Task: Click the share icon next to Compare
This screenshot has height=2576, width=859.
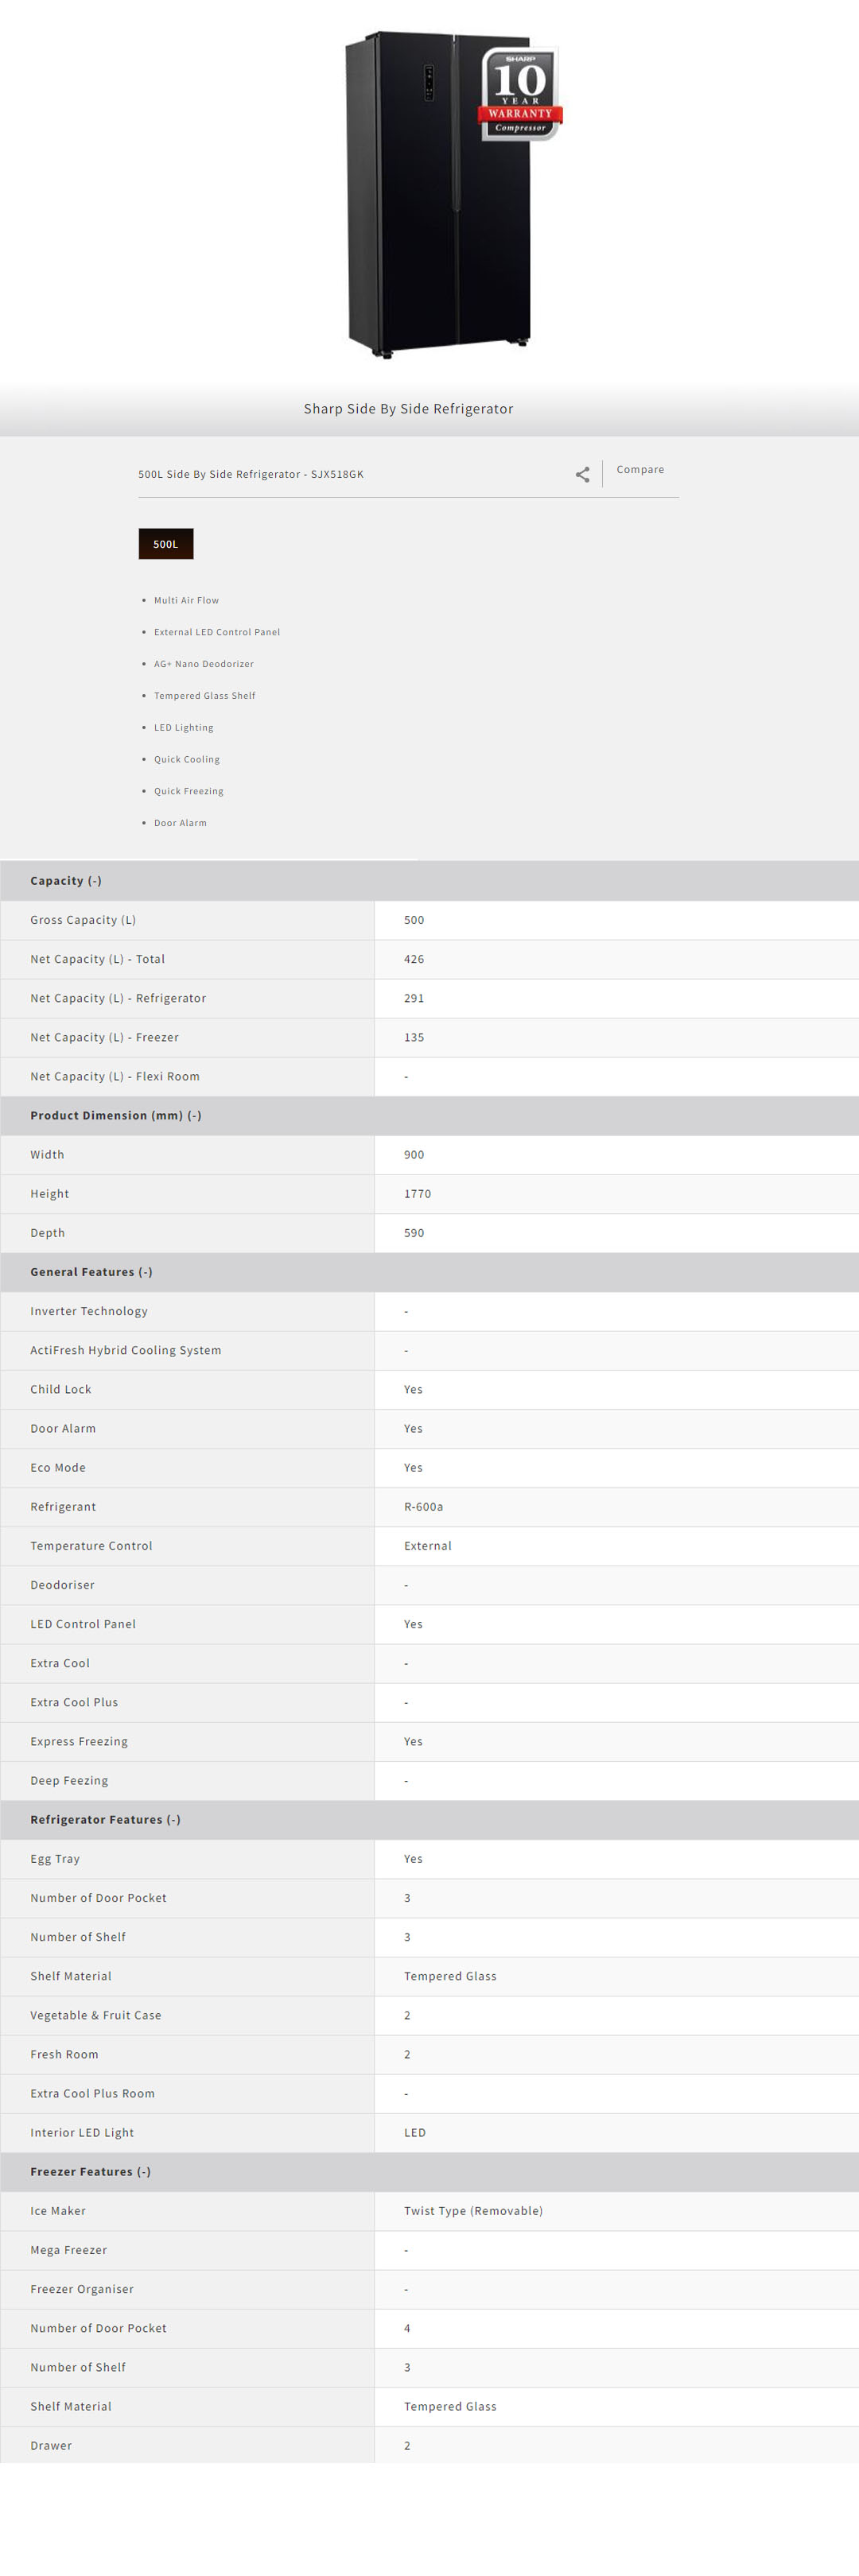Action: pyautogui.click(x=582, y=474)
